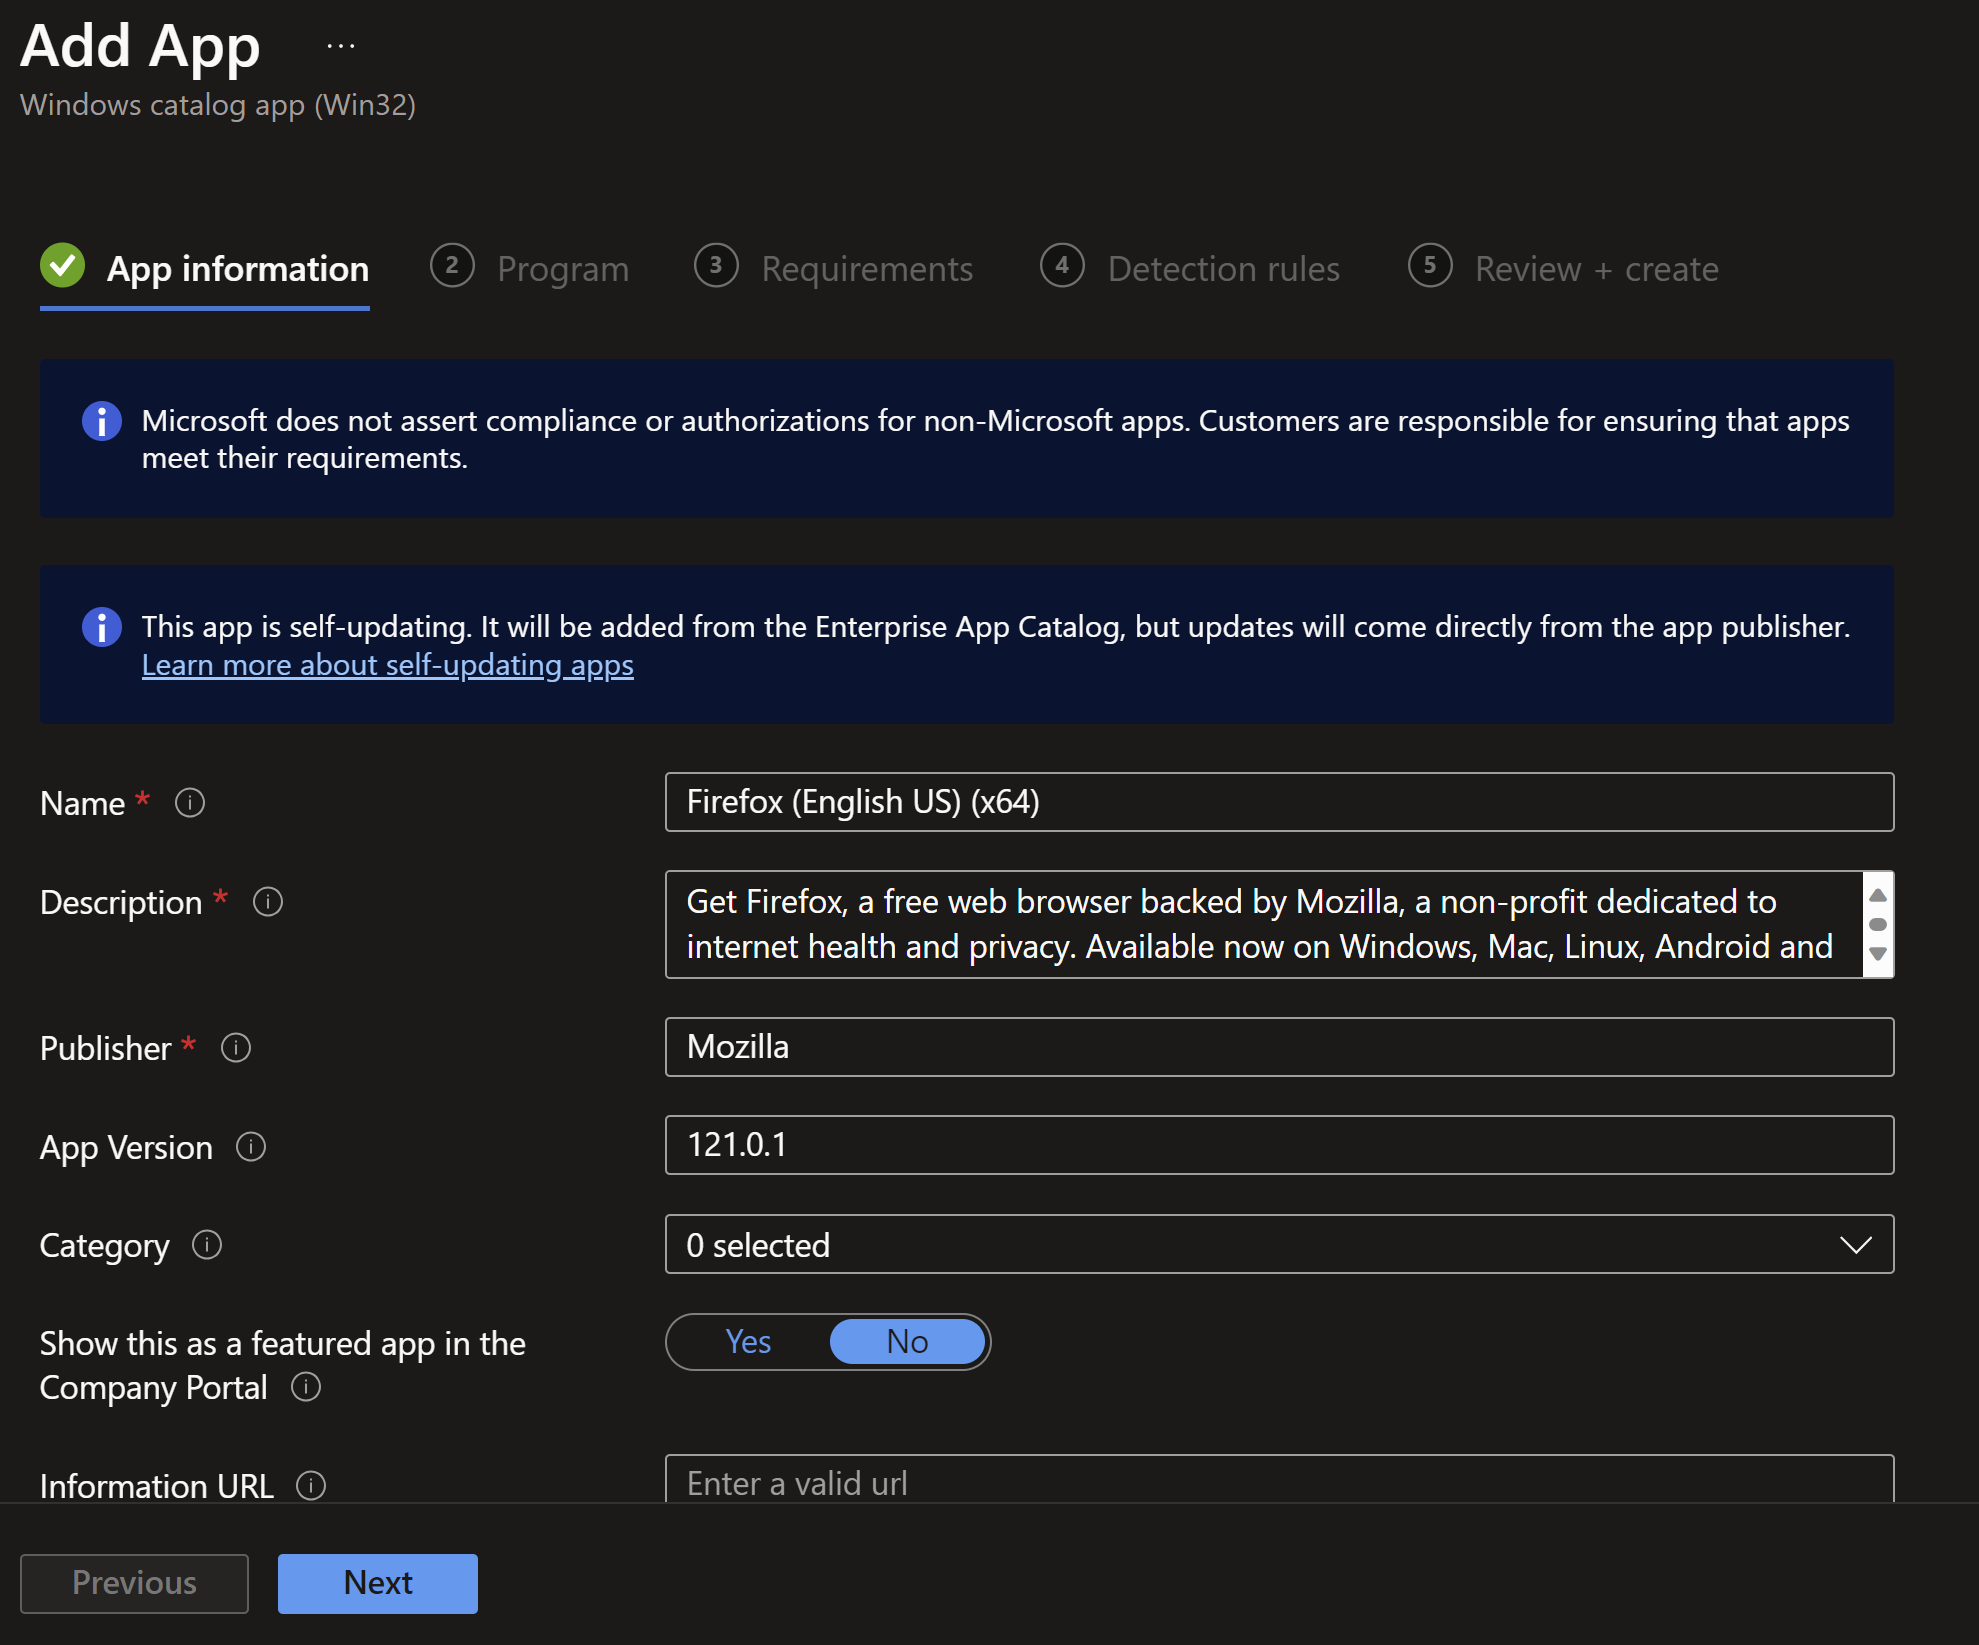Click the Publisher input field
The height and width of the screenshot is (1645, 1979).
[x=1279, y=1047]
